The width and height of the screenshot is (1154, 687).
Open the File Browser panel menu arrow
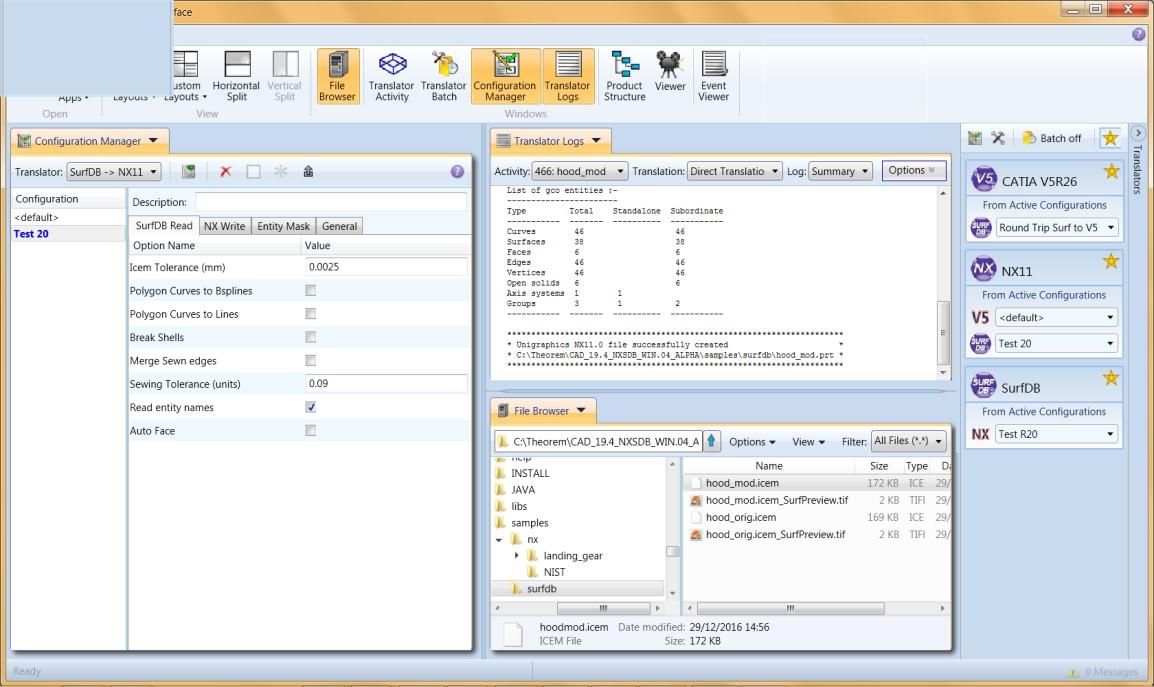point(581,410)
